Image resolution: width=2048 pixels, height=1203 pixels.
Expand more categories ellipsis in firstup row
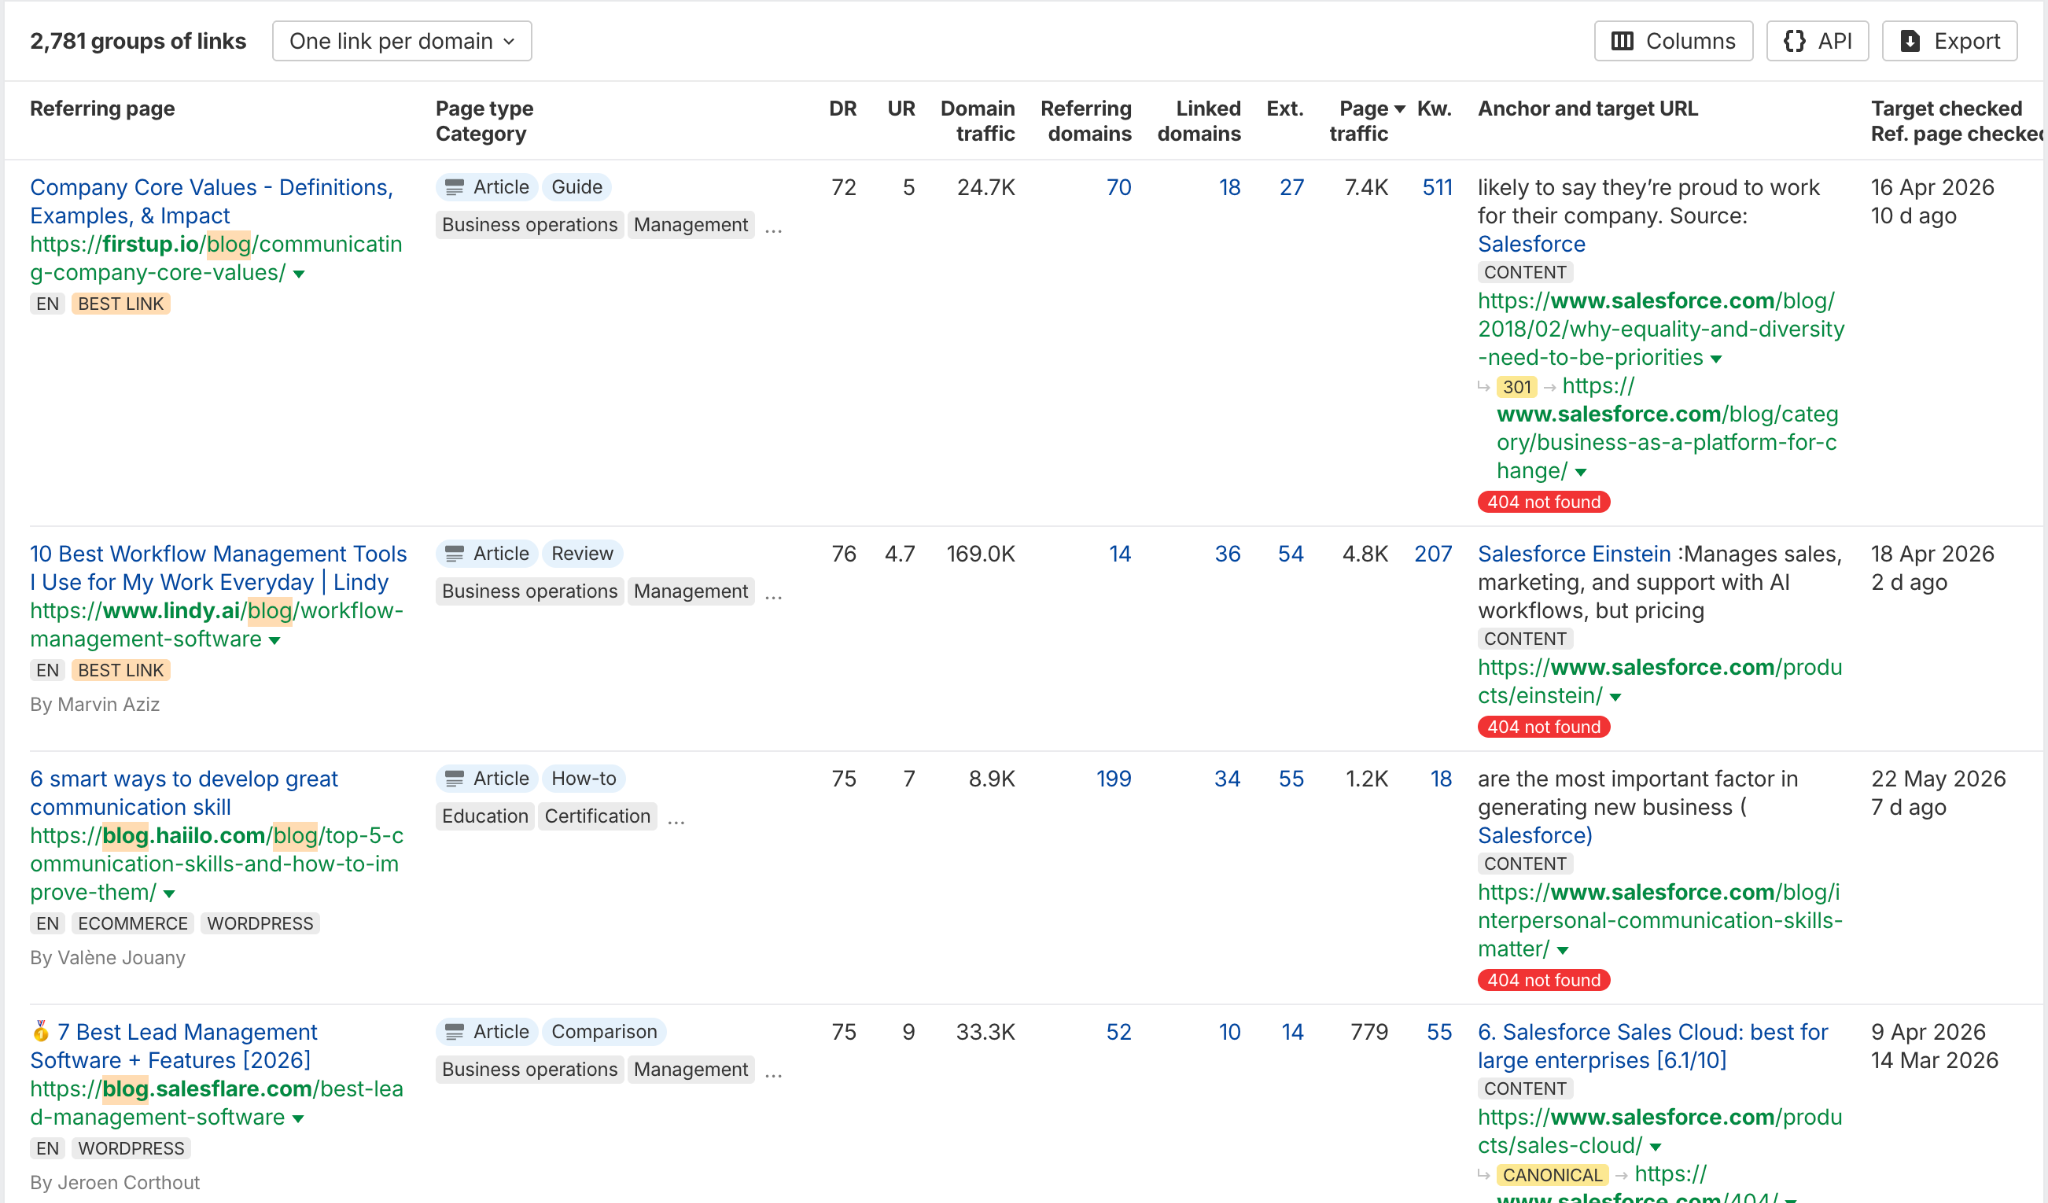[773, 229]
